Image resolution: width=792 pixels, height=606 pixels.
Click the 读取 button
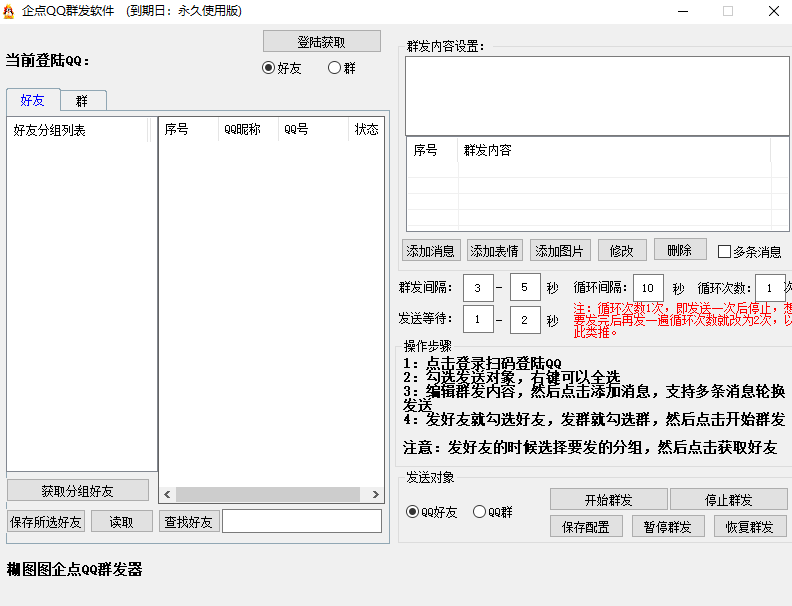pyautogui.click(x=122, y=522)
